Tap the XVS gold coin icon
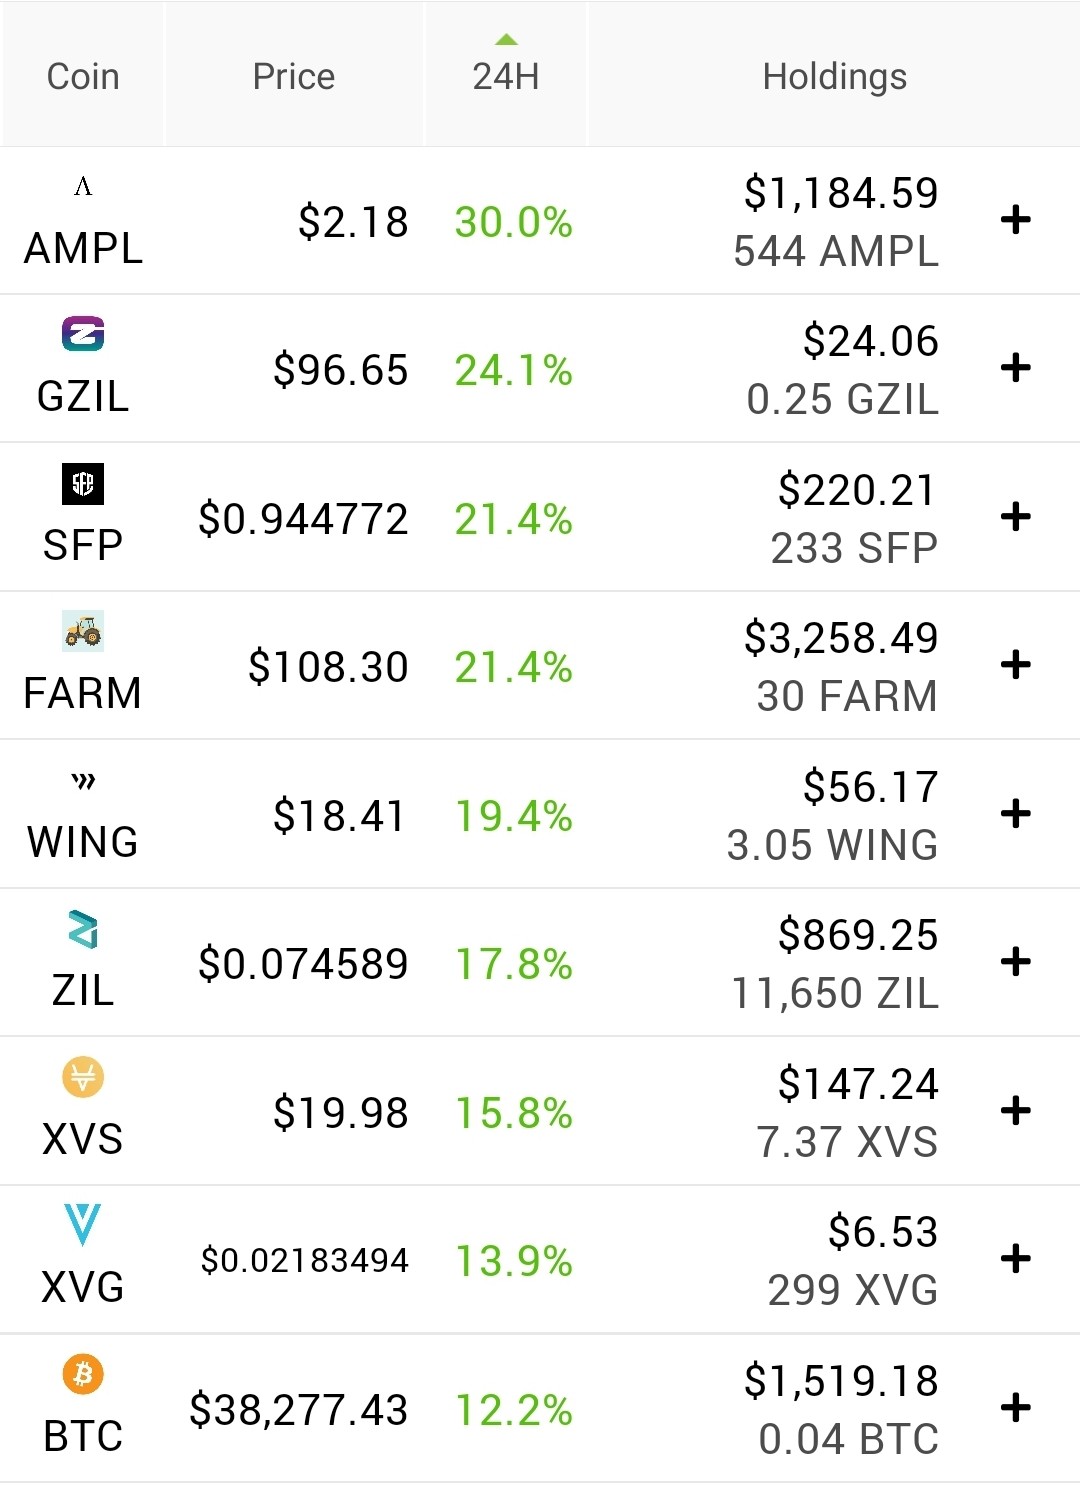The image size is (1080, 1485). (83, 1077)
